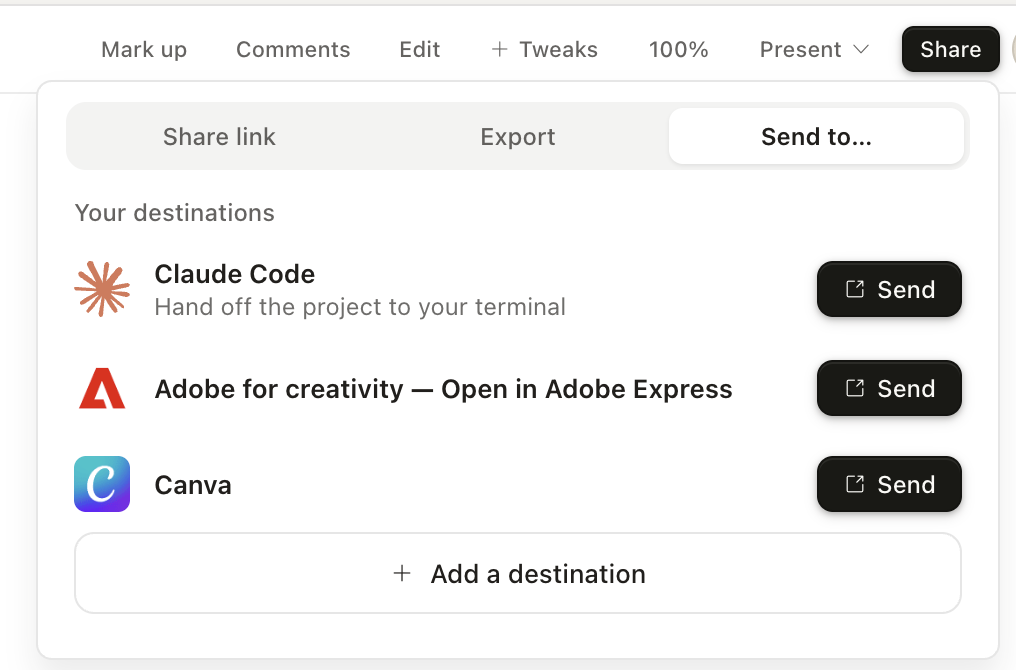Screen dimensions: 1016x670
Task: Click the Canva destination name
Action: [192, 485]
